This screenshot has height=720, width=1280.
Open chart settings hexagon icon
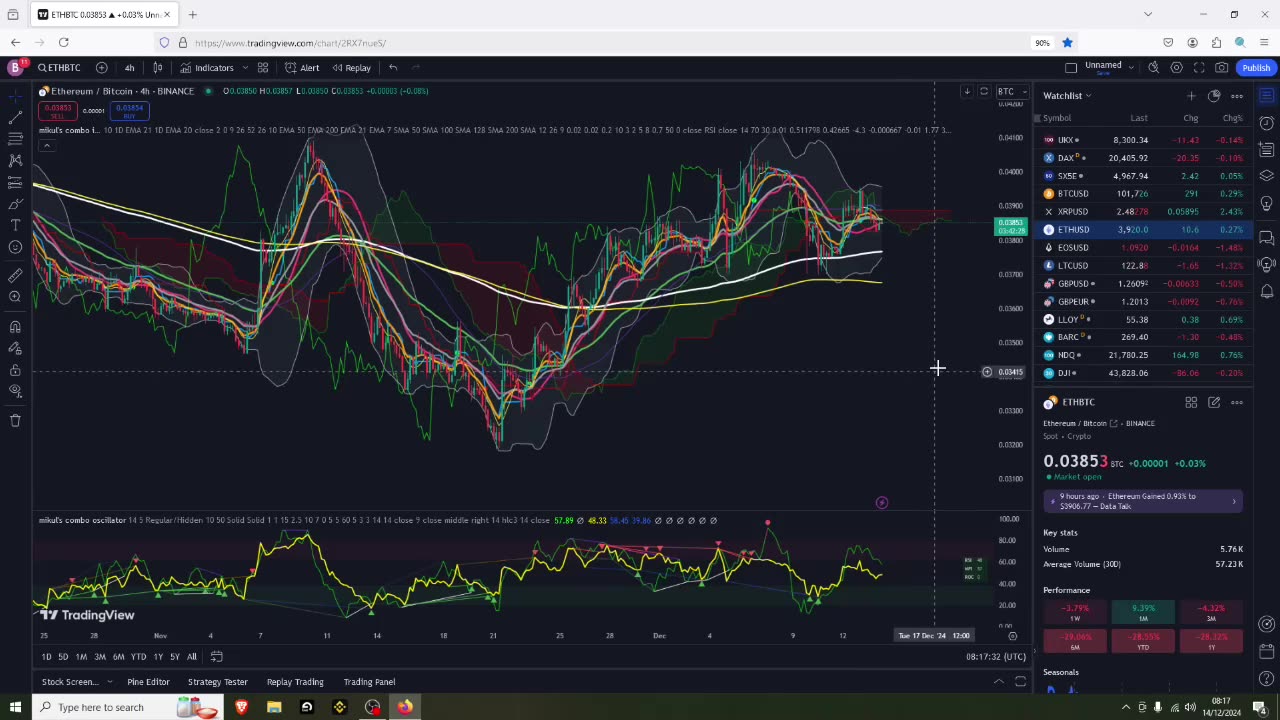pyautogui.click(x=1176, y=68)
